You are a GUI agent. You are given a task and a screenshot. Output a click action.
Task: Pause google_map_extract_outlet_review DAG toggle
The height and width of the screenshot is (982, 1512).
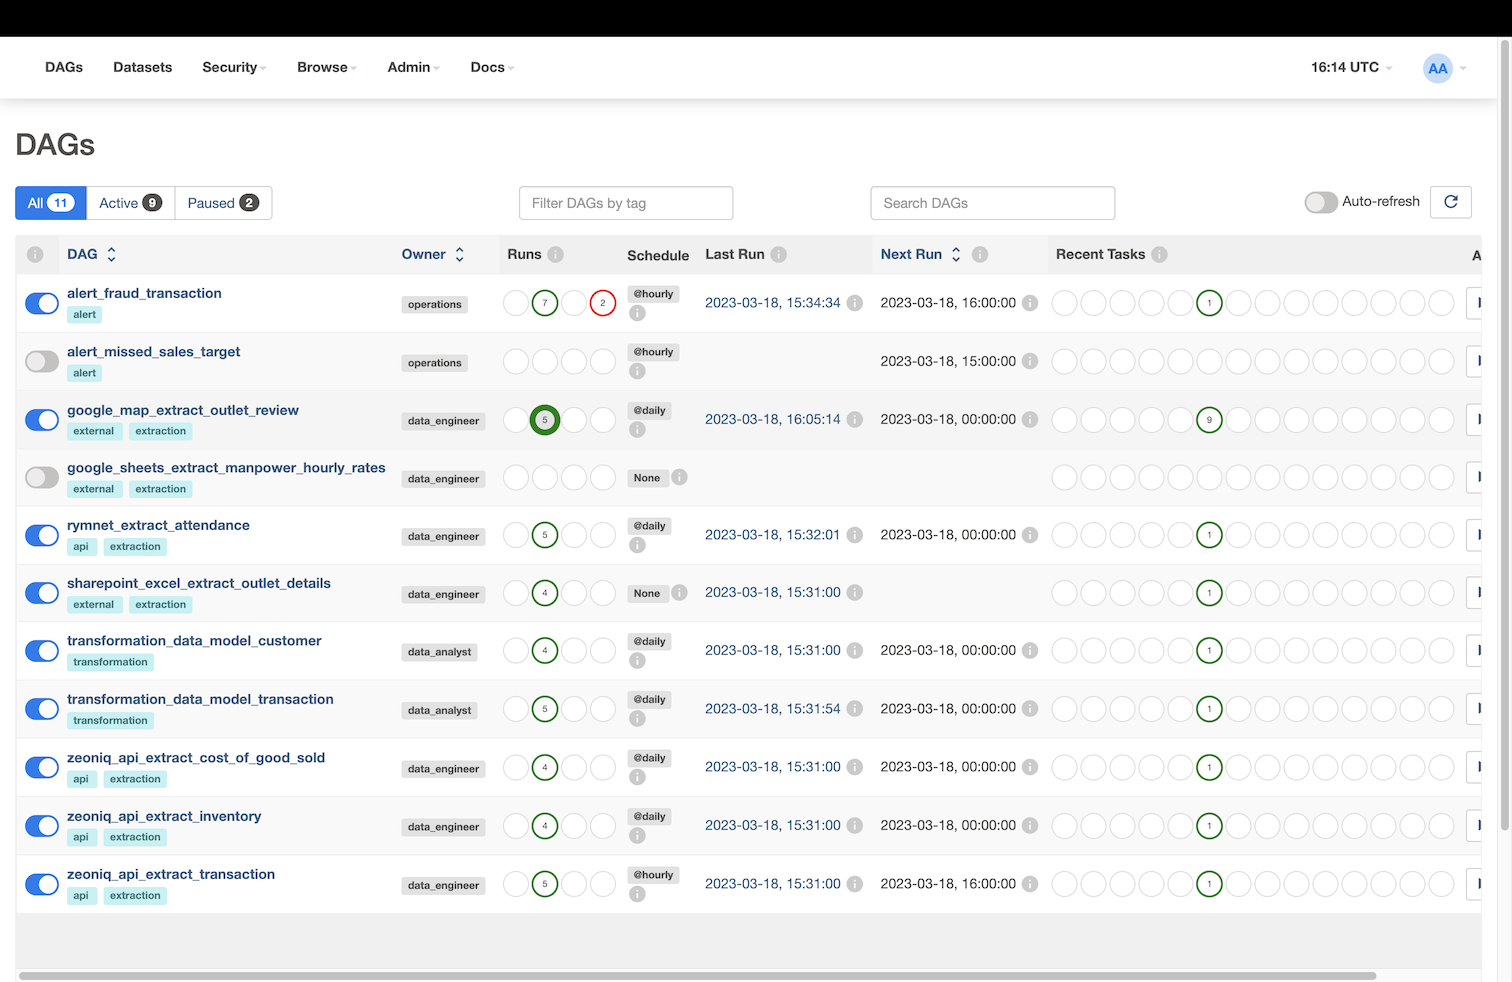(42, 420)
